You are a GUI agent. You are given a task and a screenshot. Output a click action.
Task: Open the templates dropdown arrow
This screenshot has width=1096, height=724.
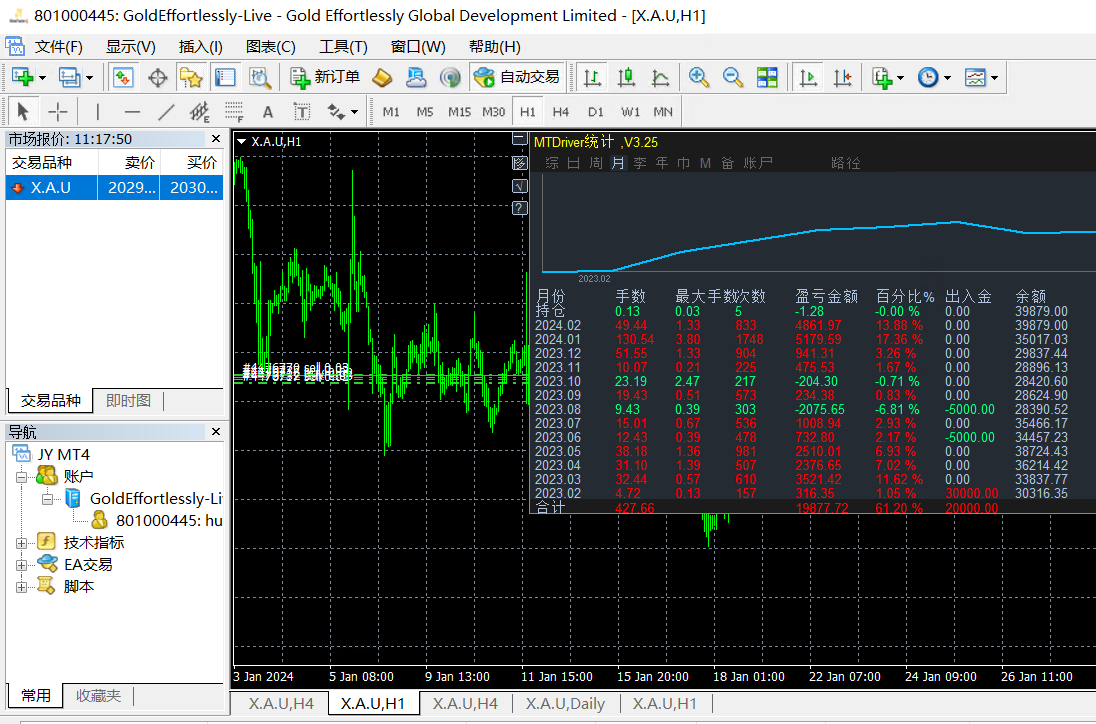(x=994, y=78)
